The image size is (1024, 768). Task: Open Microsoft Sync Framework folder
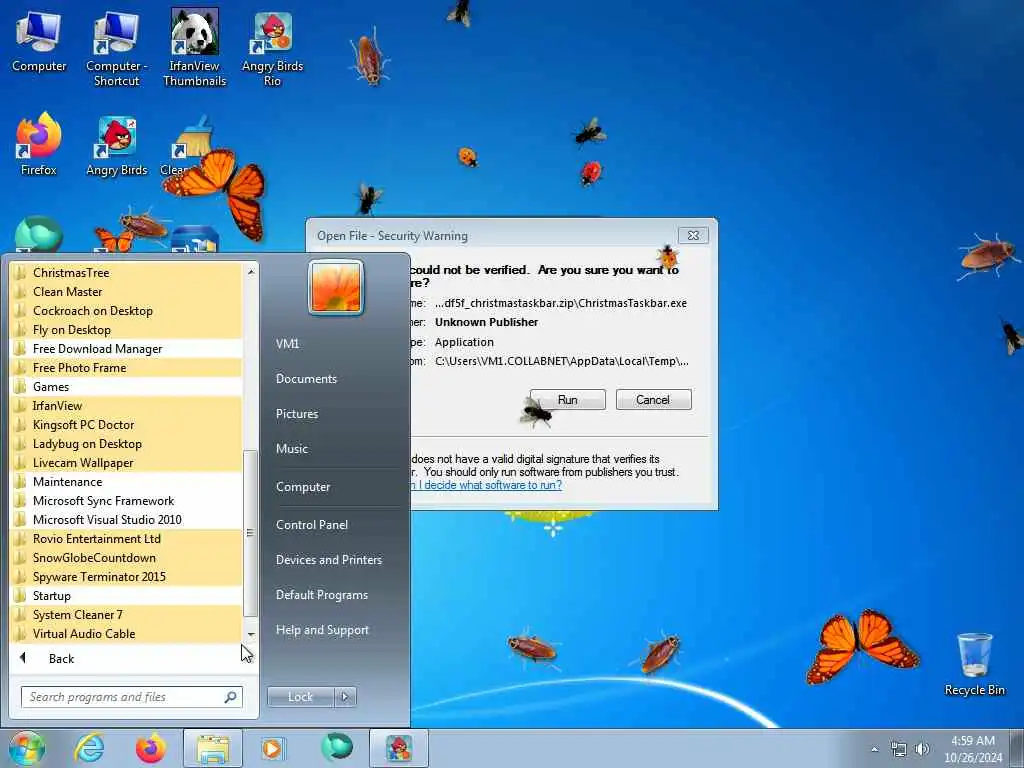click(x=127, y=500)
